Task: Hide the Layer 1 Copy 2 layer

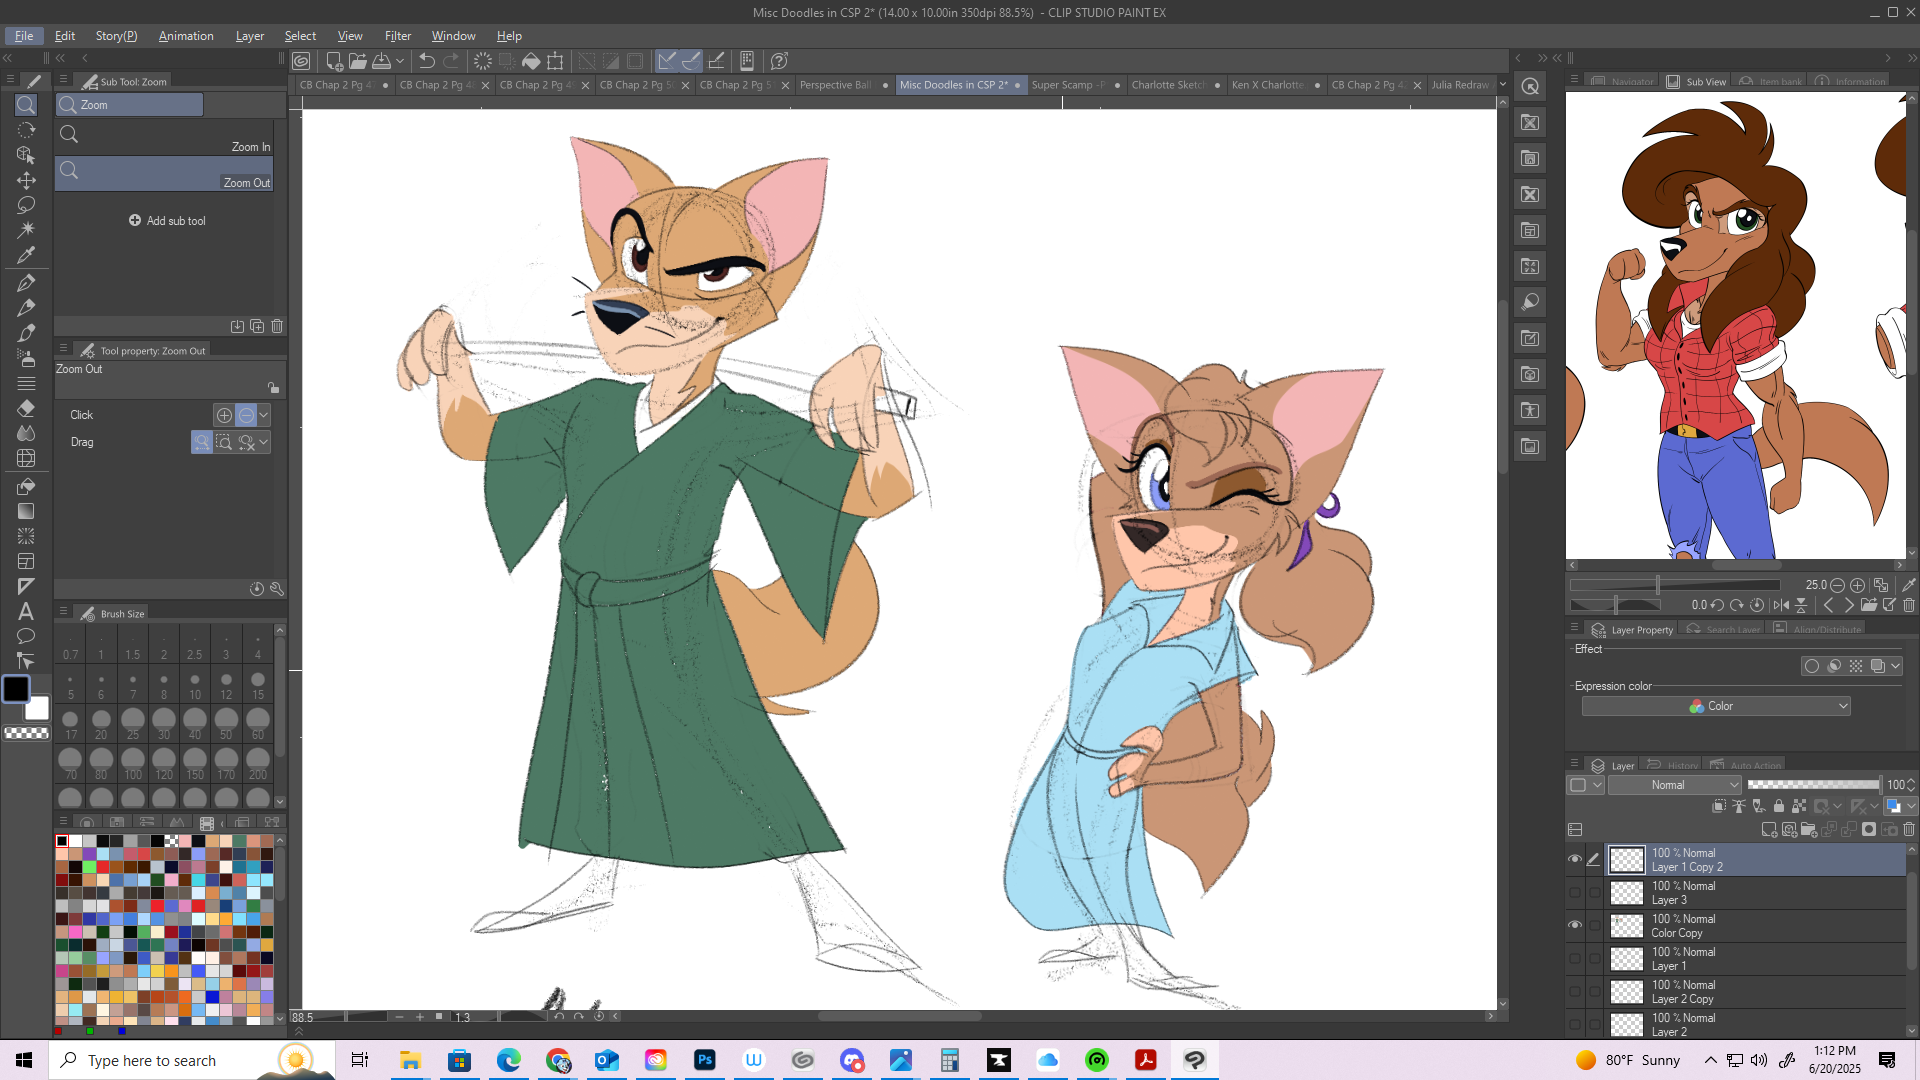Action: (1575, 859)
